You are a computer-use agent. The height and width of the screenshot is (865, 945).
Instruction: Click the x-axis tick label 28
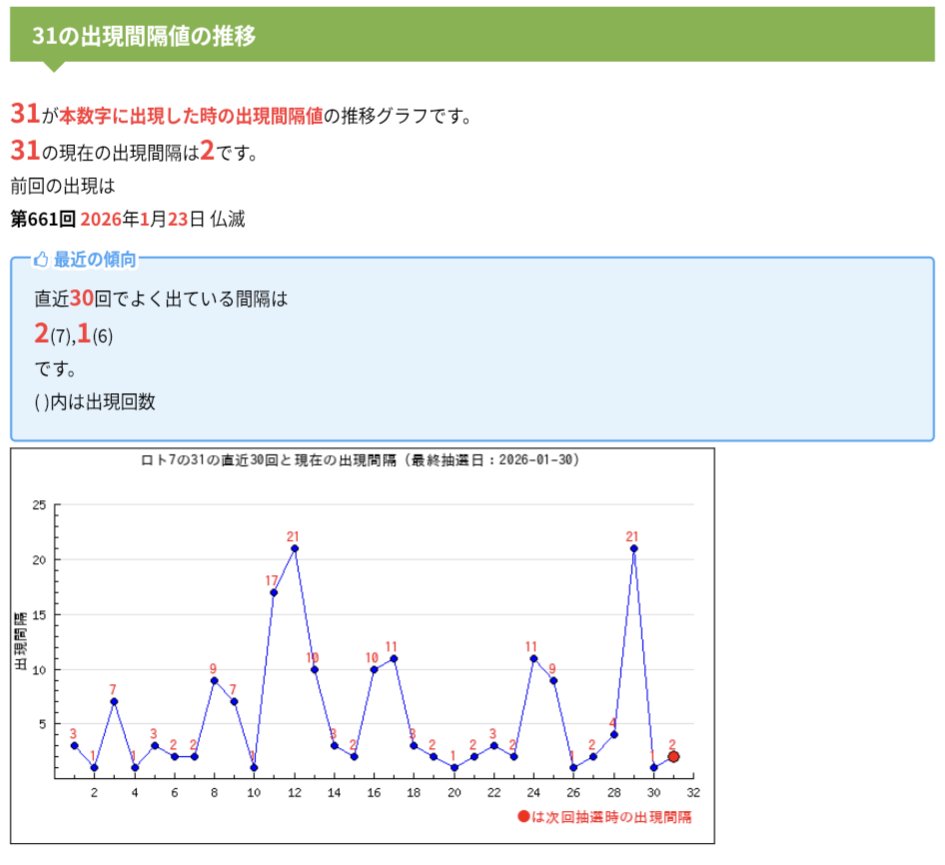coord(614,793)
